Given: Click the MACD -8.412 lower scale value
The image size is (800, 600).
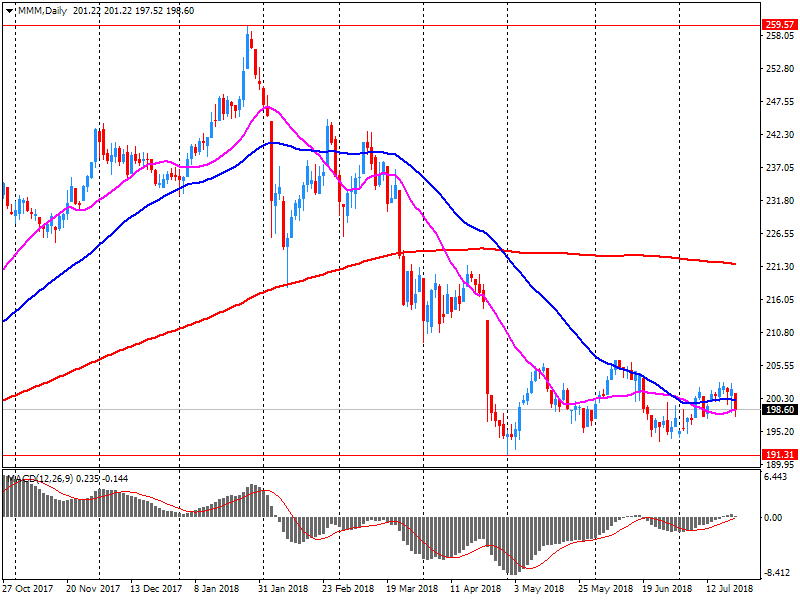Looking at the screenshot, I should tap(777, 573).
